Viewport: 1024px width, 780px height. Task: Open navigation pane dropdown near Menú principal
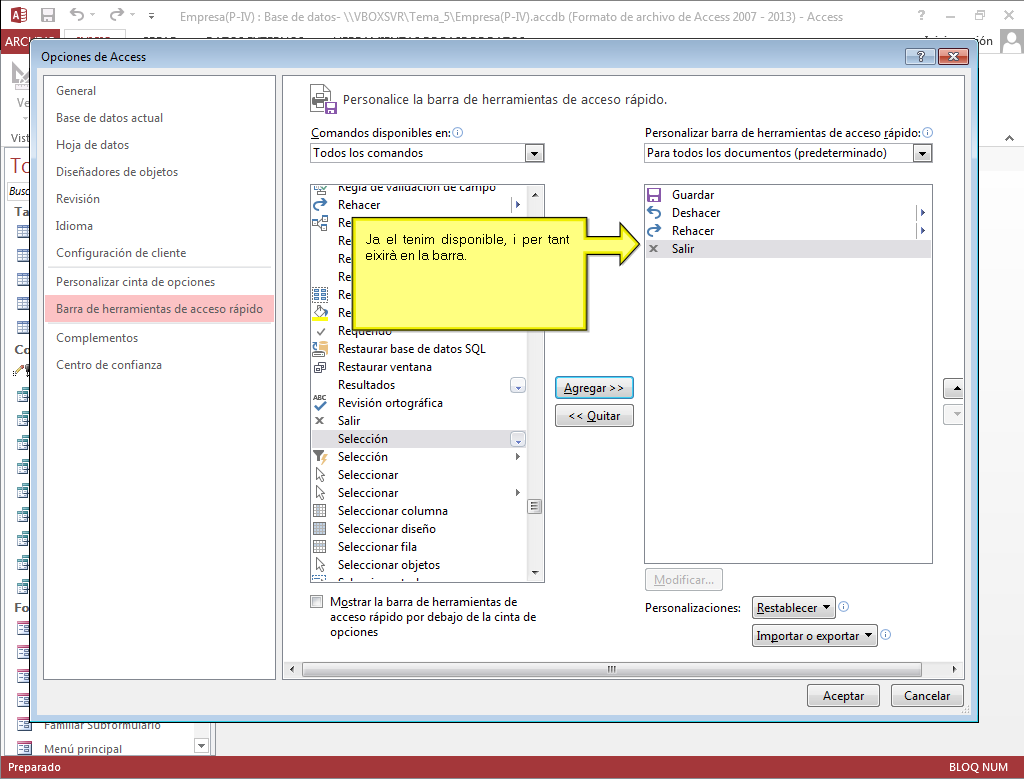coord(202,745)
